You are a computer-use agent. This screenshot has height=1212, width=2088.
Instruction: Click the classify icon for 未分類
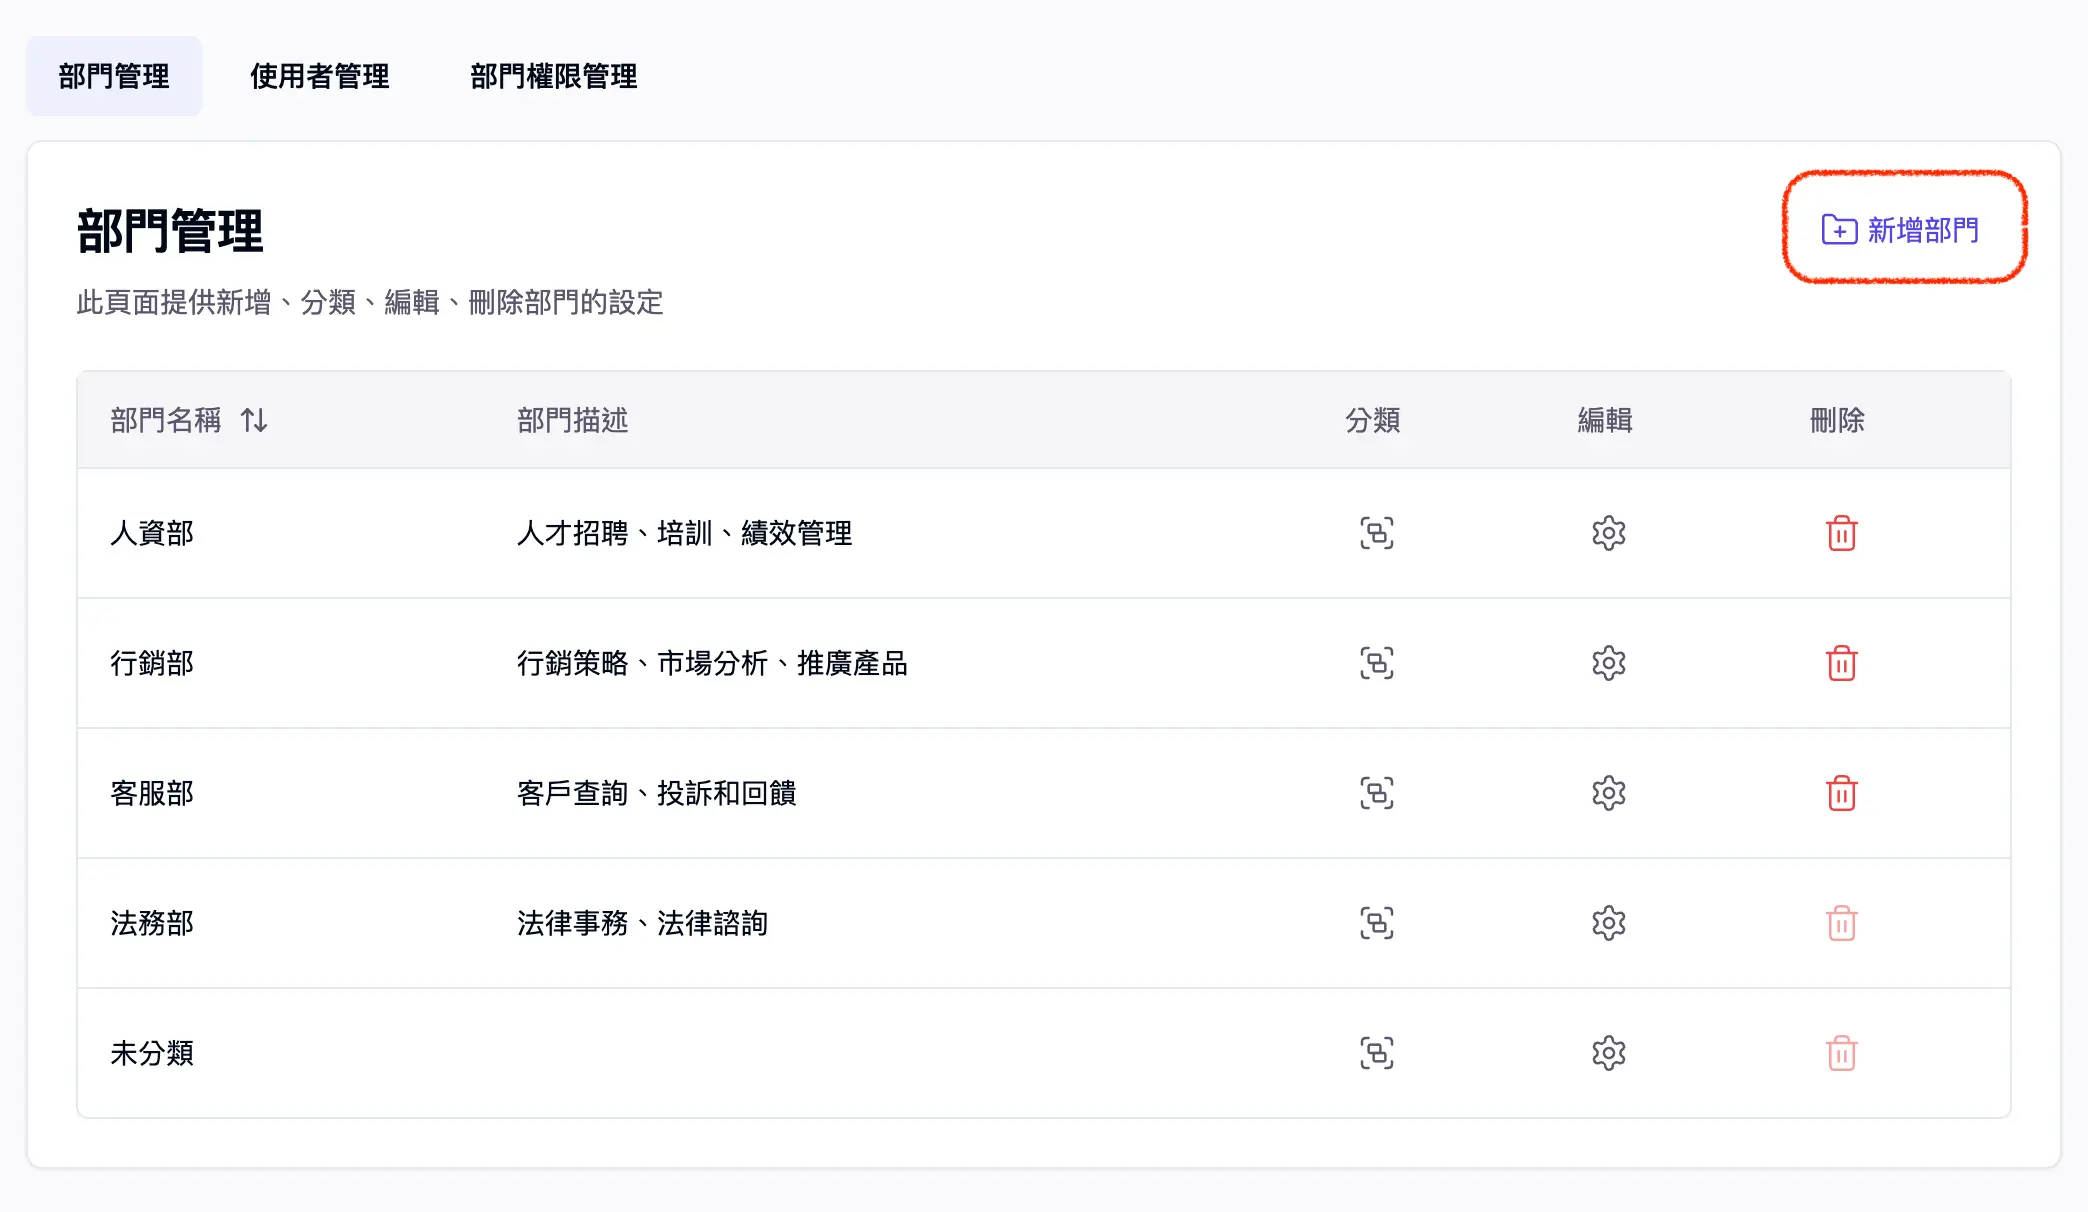[x=1376, y=1053]
